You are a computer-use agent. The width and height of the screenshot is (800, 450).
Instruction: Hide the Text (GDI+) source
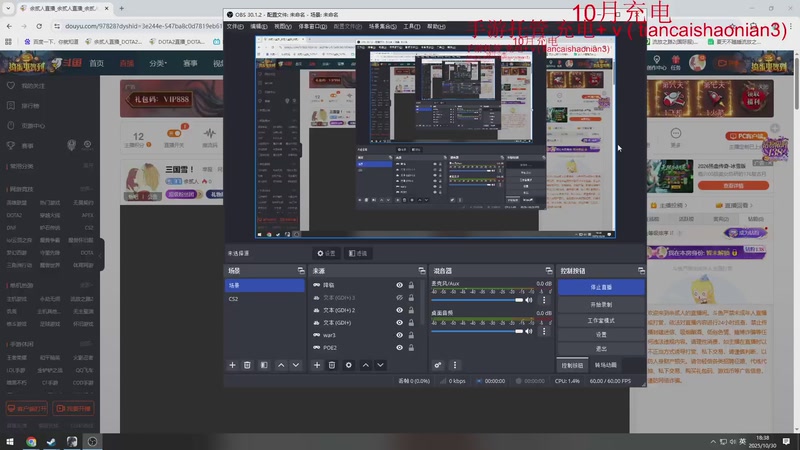pyautogui.click(x=399, y=323)
